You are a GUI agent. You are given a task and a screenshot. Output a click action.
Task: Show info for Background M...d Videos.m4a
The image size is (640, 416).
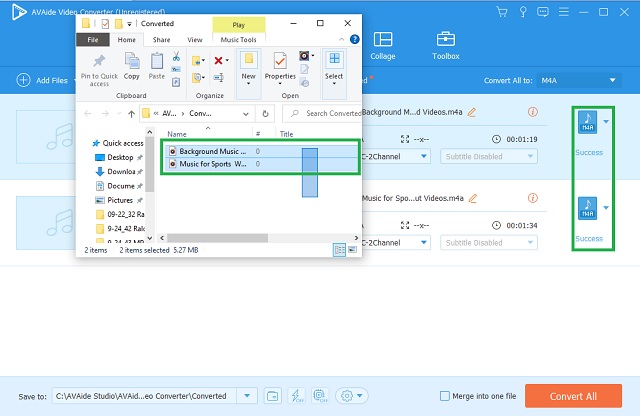[533, 112]
